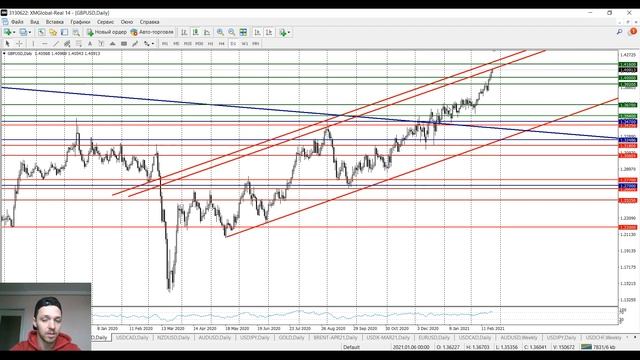Viewport: 640px width, 360px height.
Task: Select the crosshair tool
Action: pos(19,44)
